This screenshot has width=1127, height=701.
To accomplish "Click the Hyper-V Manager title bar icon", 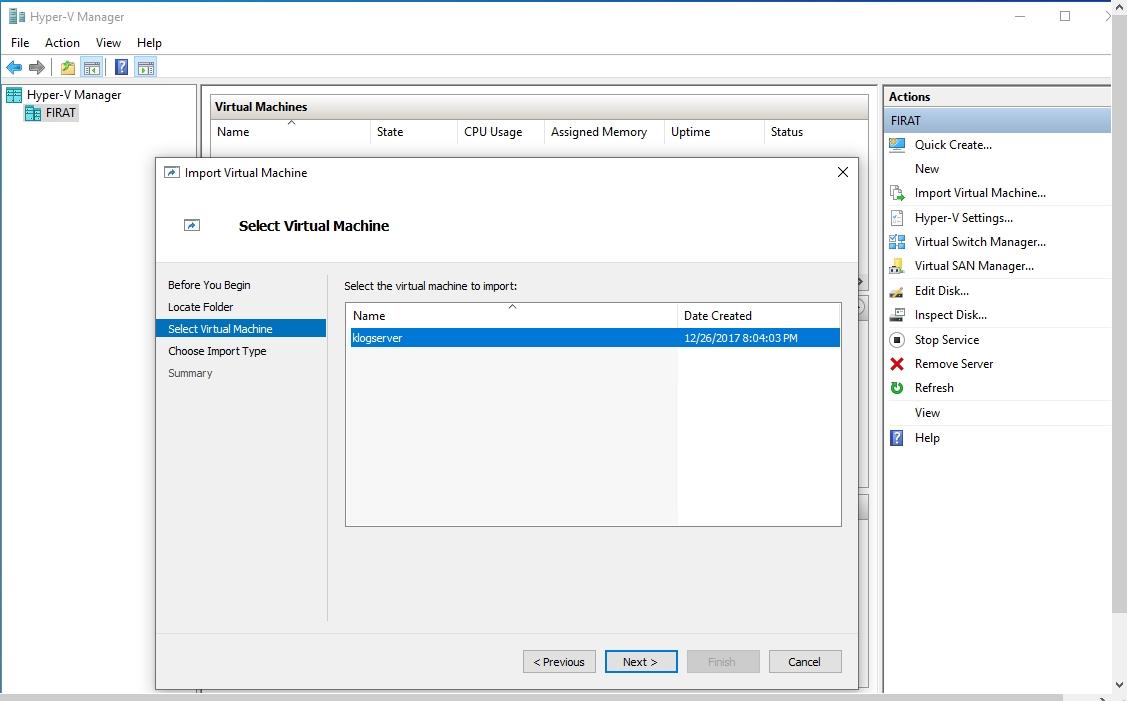I will tap(16, 16).
